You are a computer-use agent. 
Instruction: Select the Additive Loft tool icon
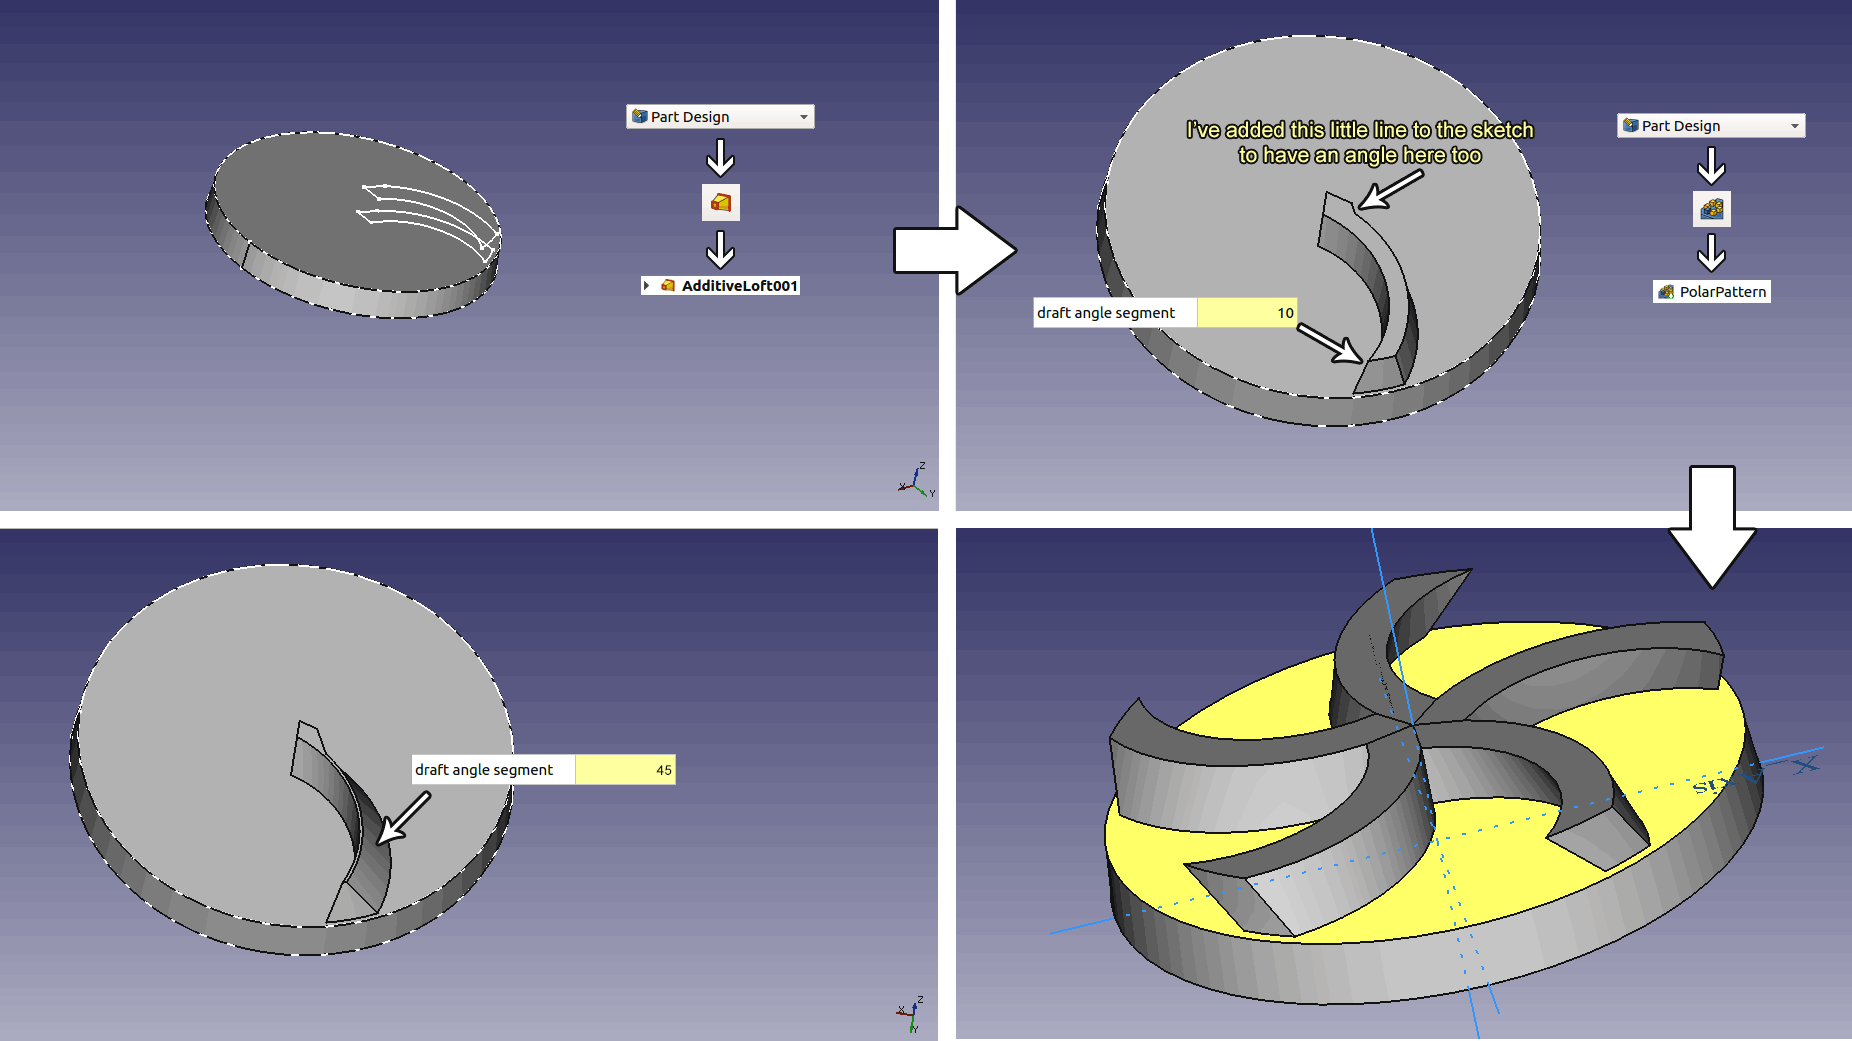click(x=721, y=203)
